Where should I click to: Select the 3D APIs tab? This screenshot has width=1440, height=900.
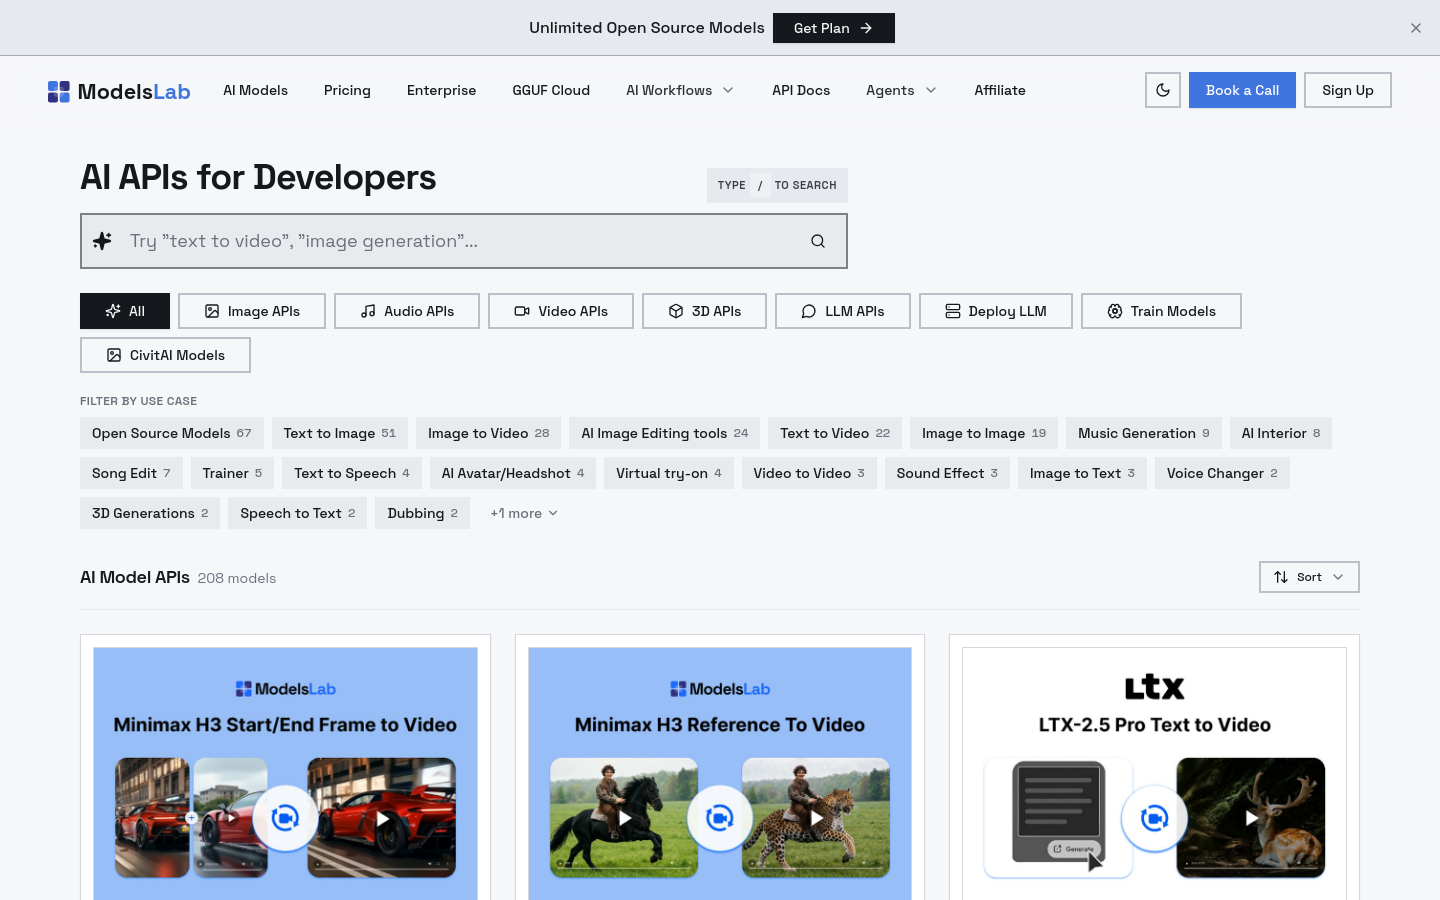(704, 311)
